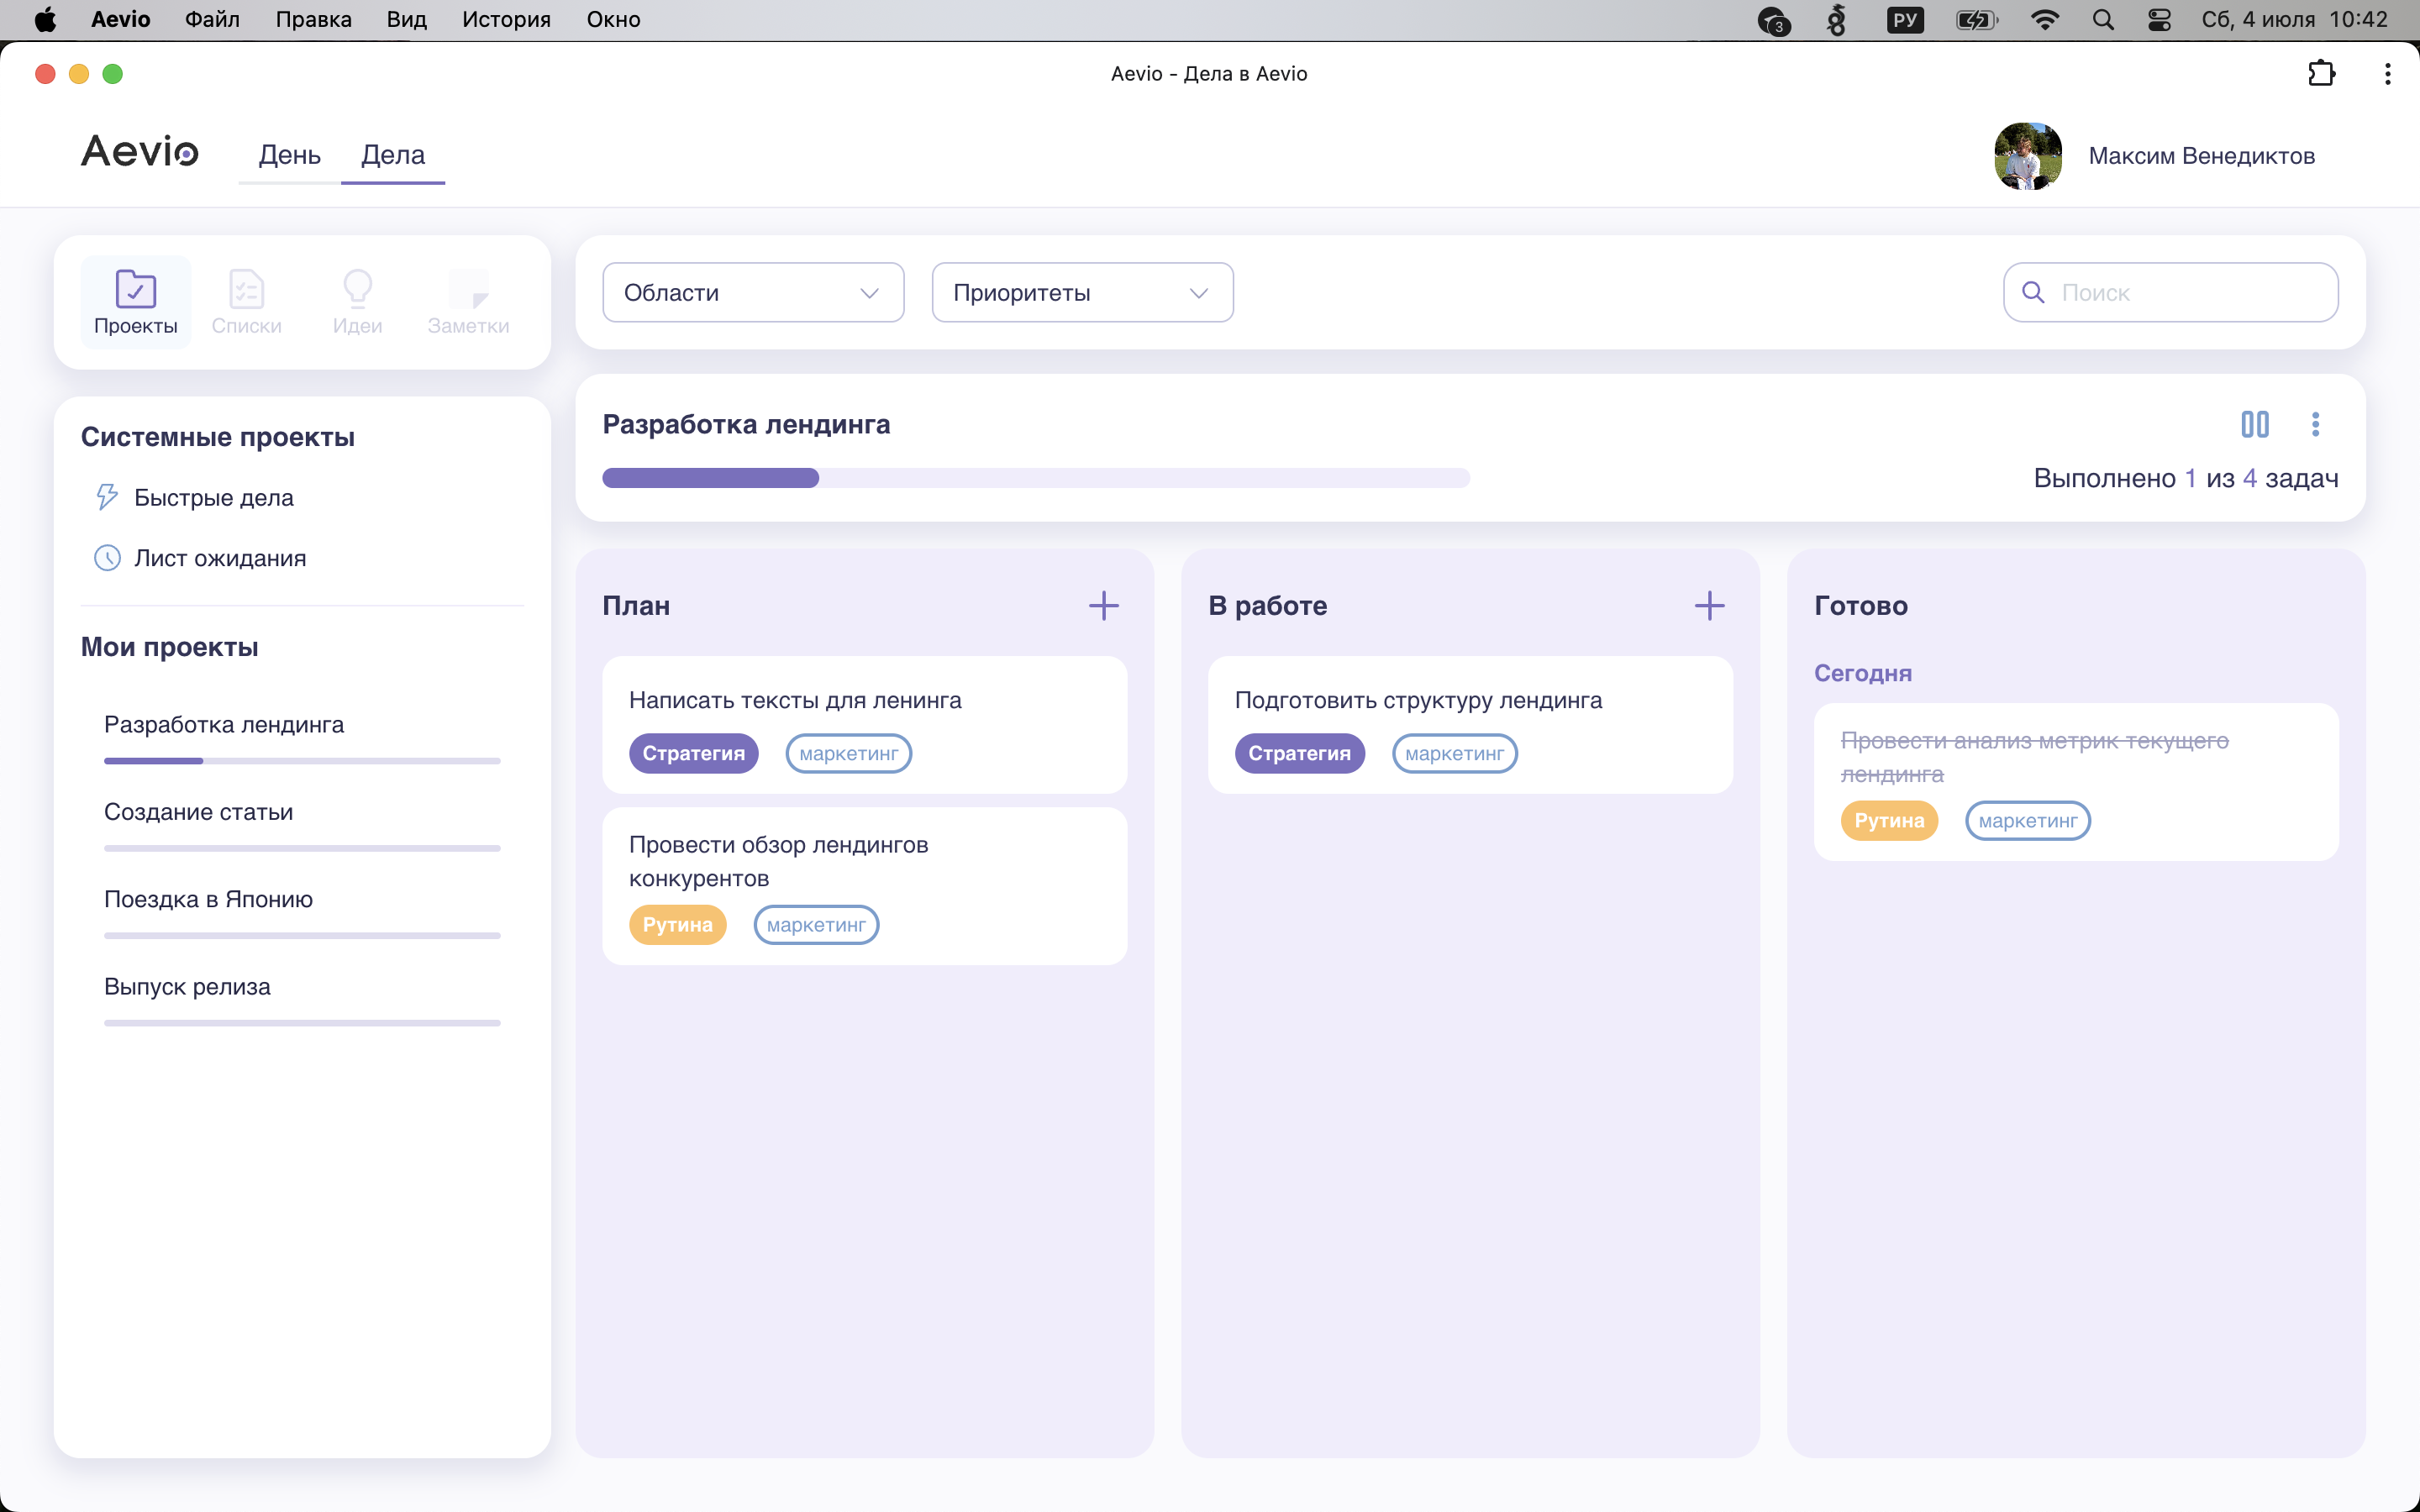The height and width of the screenshot is (1512, 2420).
Task: Open the Окно menu
Action: coord(613,19)
